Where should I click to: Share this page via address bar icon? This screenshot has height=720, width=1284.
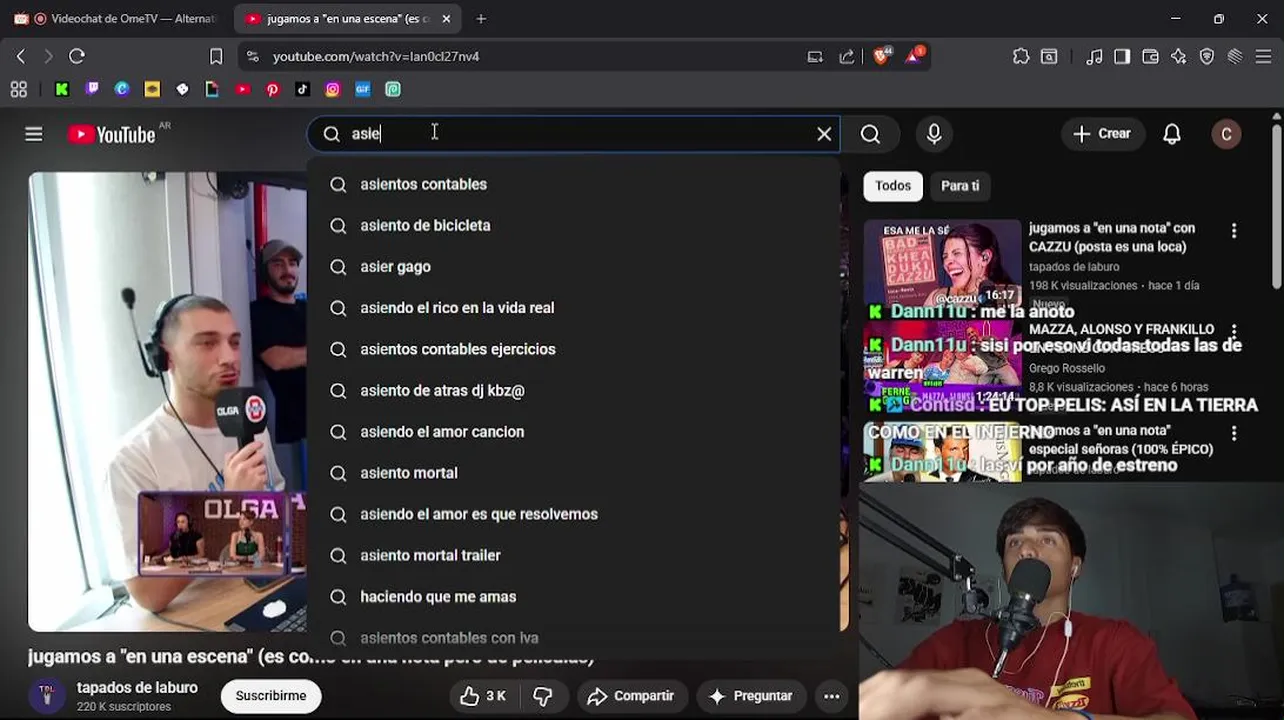coord(847,57)
